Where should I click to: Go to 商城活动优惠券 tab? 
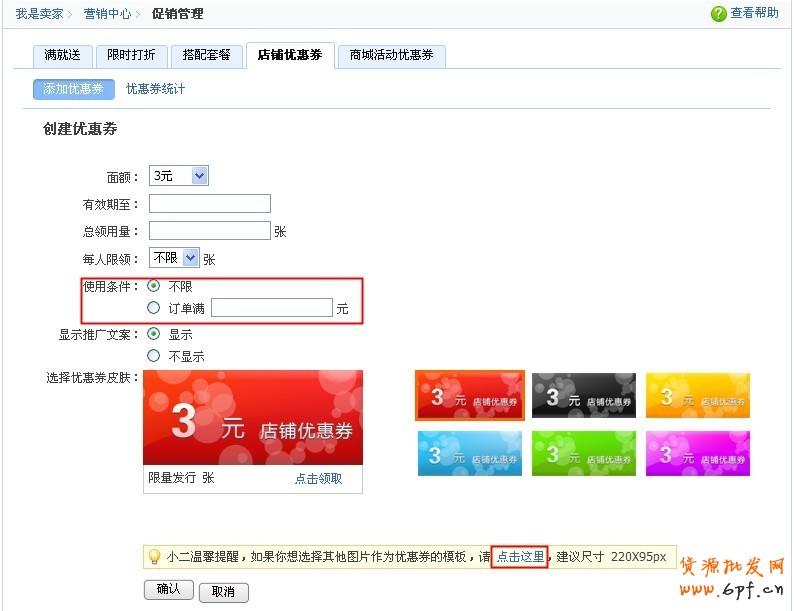point(391,56)
